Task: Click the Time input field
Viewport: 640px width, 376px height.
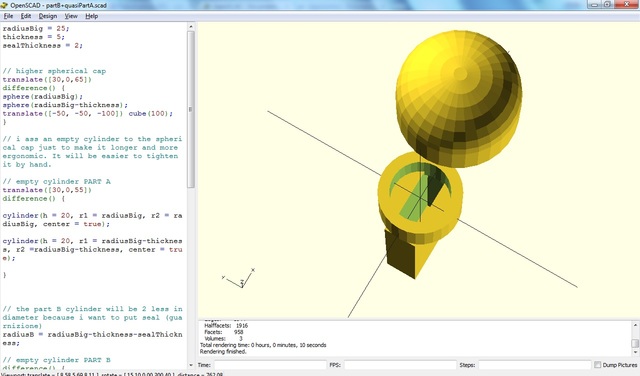Action: [270, 365]
